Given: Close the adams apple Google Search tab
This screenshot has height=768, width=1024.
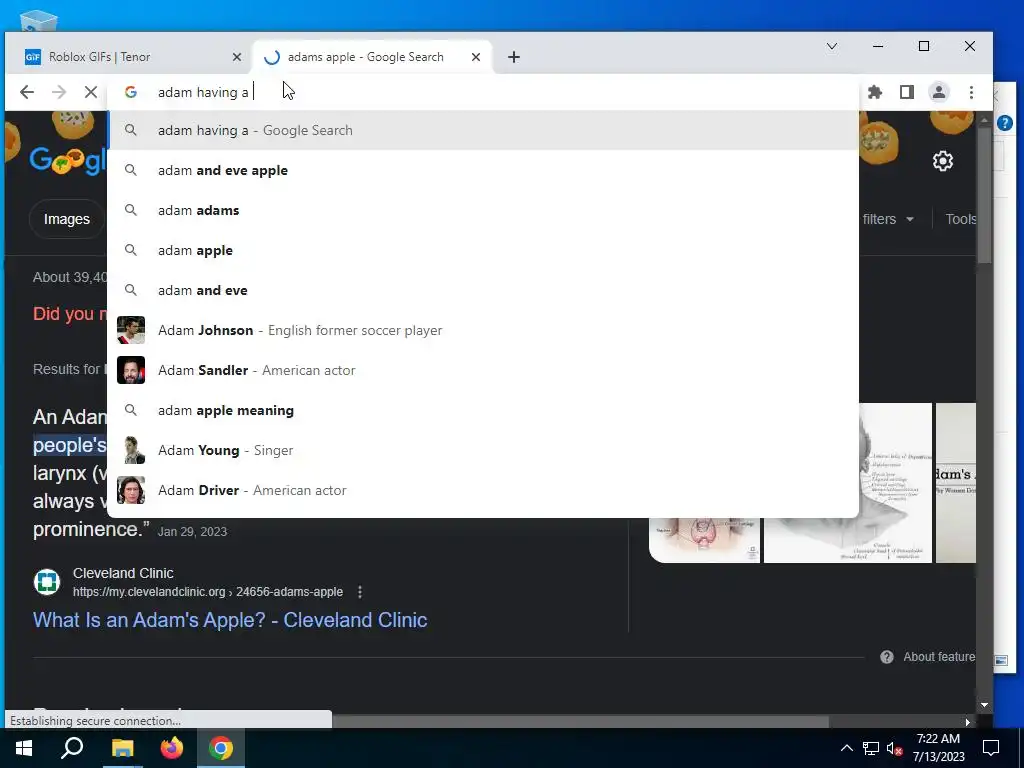Looking at the screenshot, I should point(476,57).
